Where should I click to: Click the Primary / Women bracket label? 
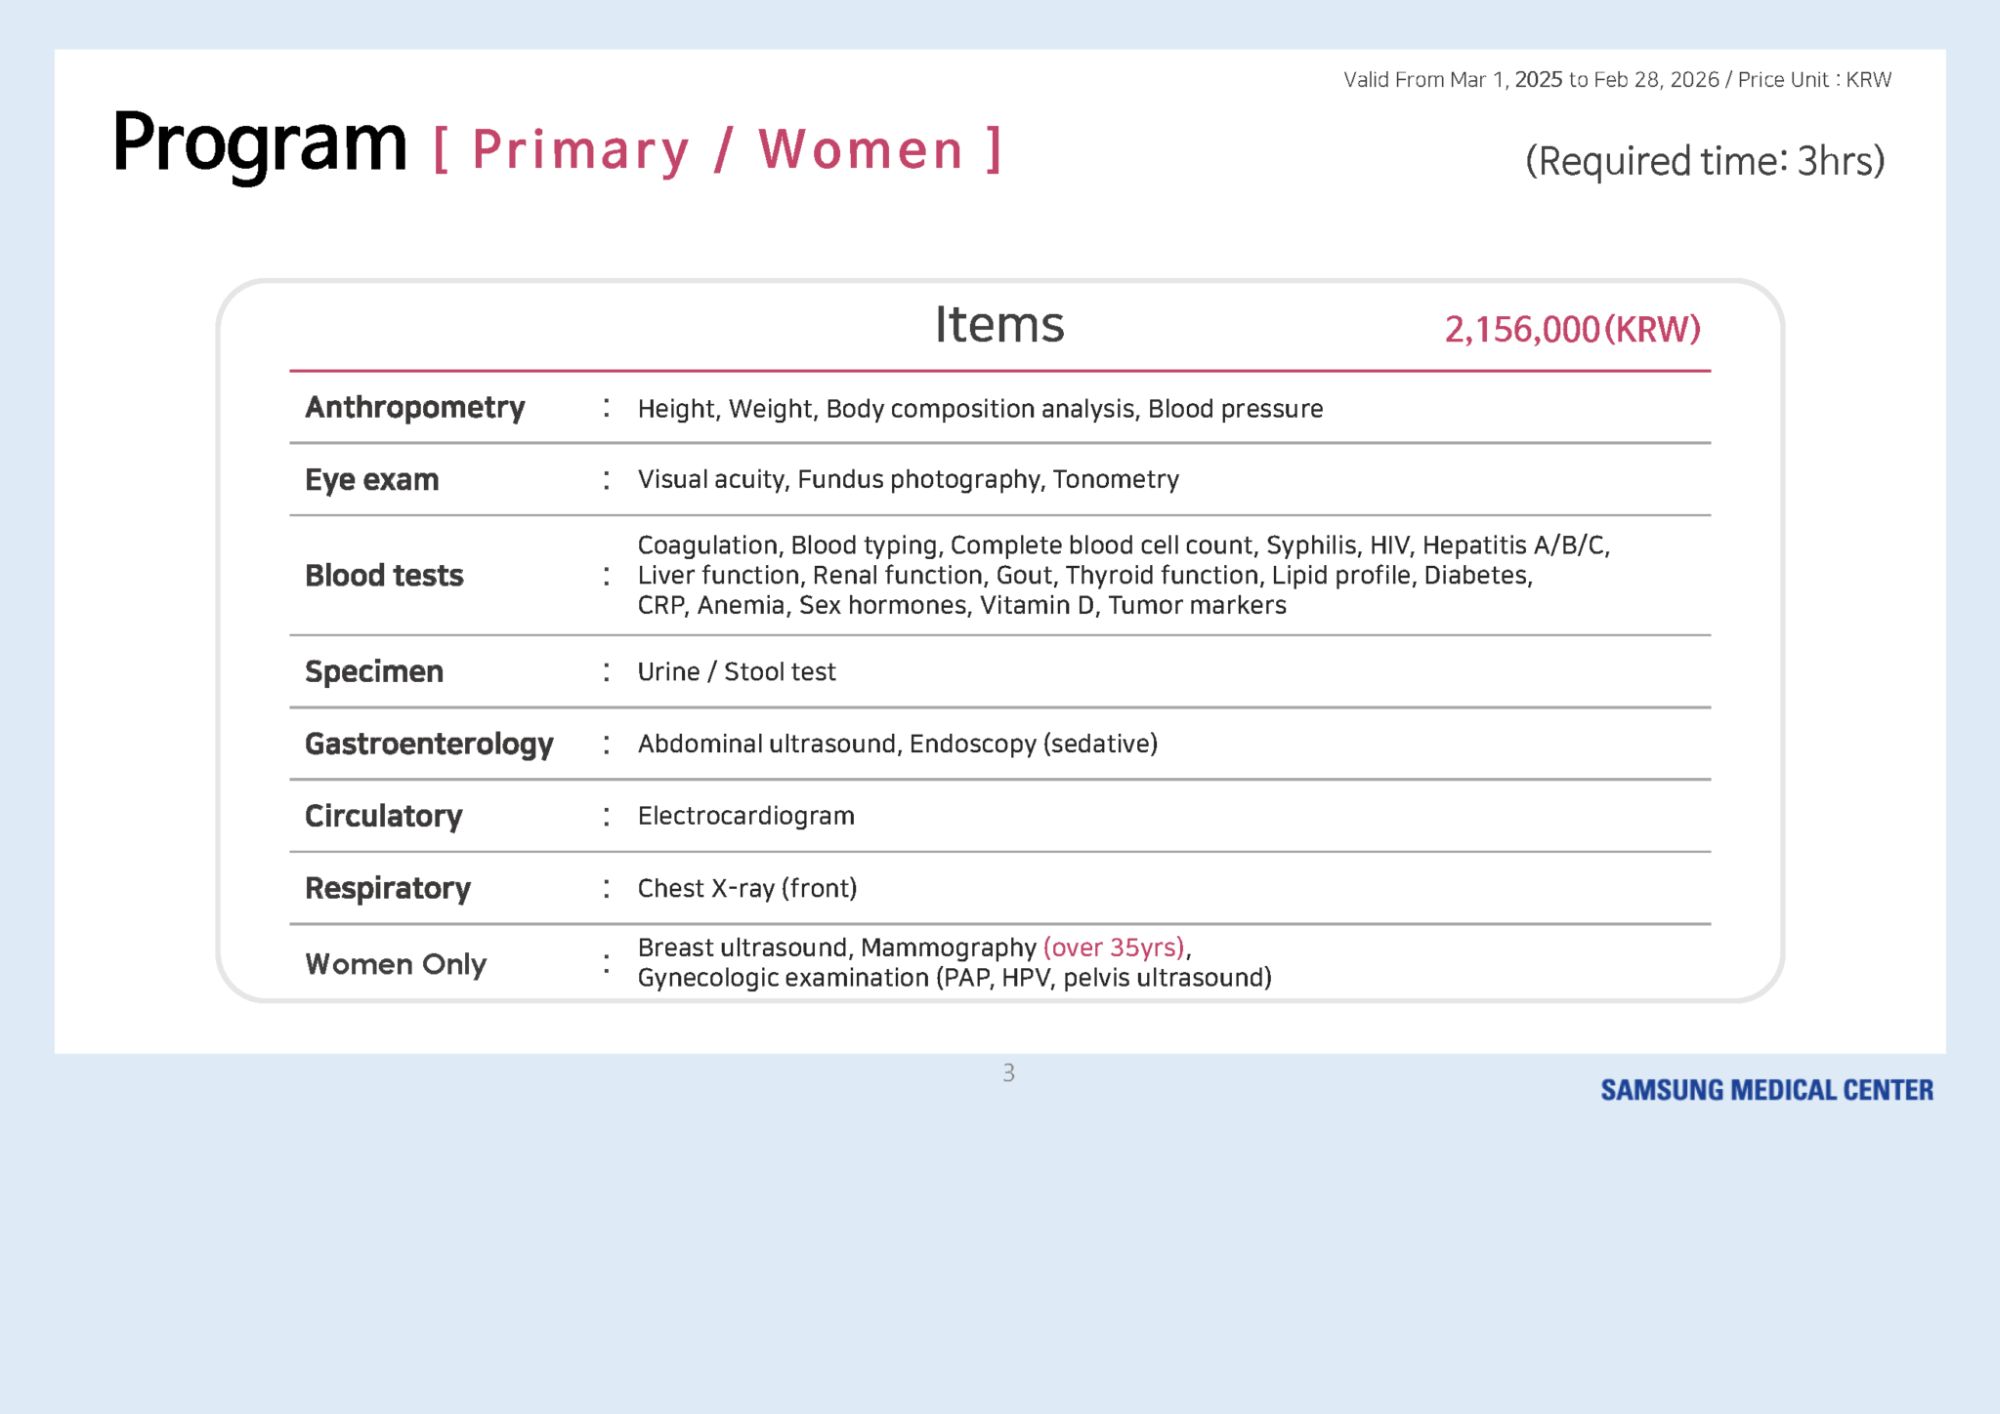click(x=717, y=150)
